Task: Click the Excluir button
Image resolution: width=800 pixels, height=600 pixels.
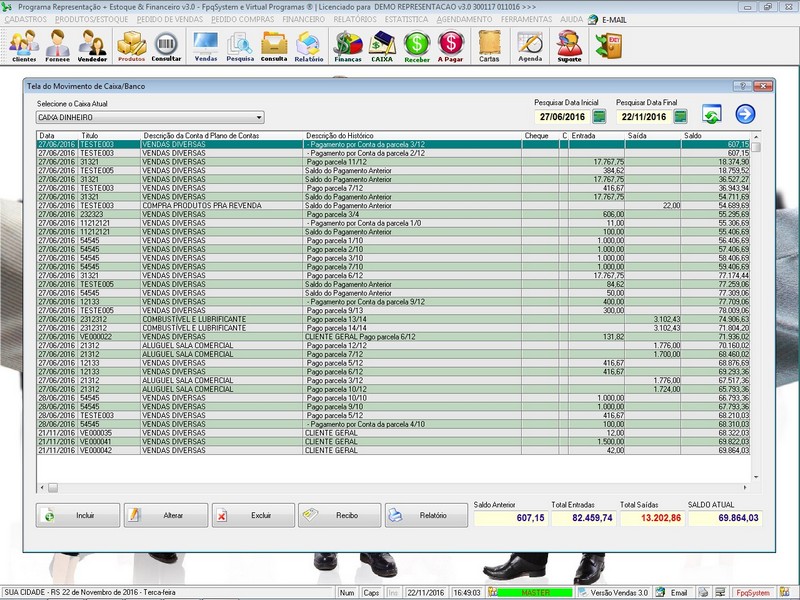Action: (253, 516)
